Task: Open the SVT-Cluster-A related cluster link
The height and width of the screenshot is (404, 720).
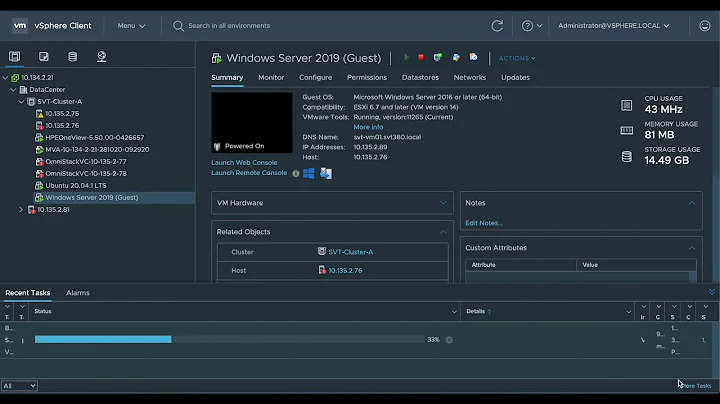Action: pyautogui.click(x=350, y=252)
